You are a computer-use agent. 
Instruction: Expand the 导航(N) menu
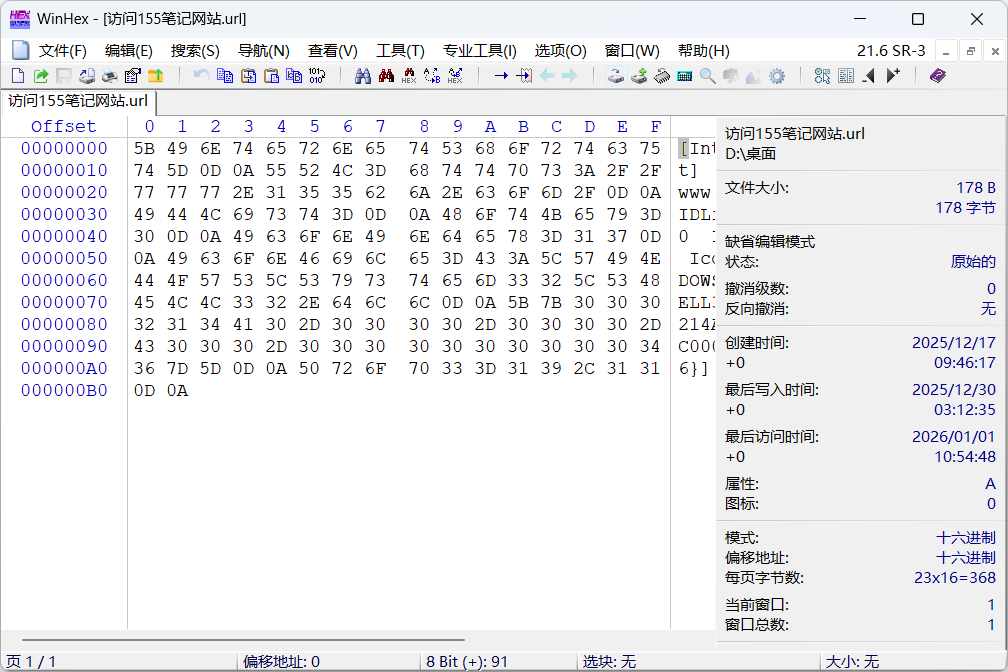[x=263, y=51]
